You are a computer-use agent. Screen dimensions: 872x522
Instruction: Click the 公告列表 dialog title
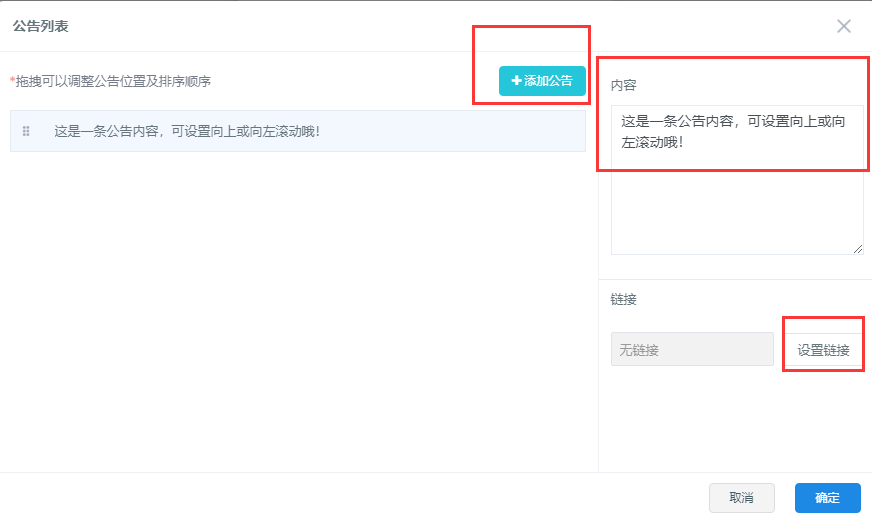click(x=40, y=26)
